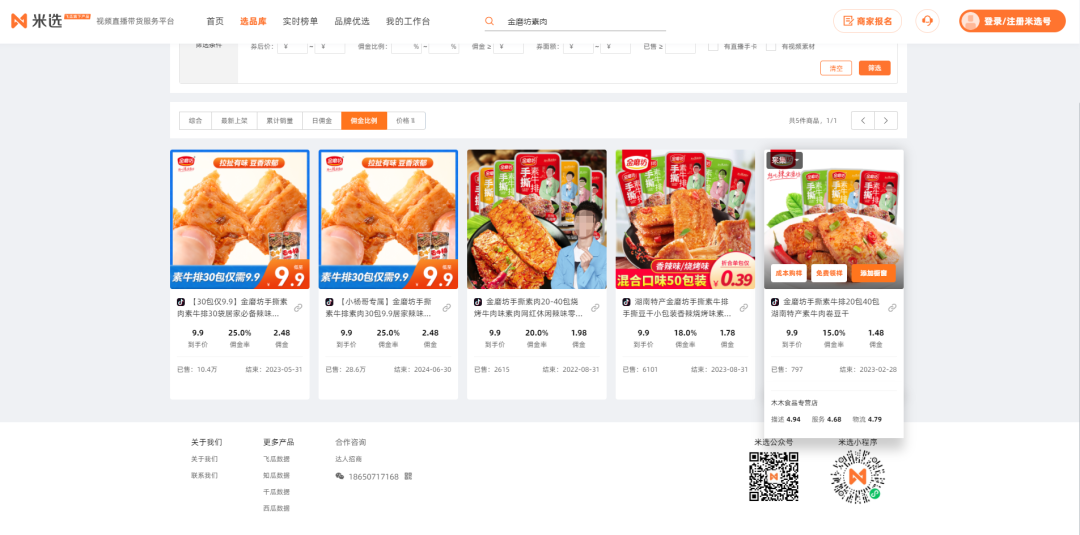
Task: Click 成本购样 button on last product
Action: pyautogui.click(x=789, y=273)
